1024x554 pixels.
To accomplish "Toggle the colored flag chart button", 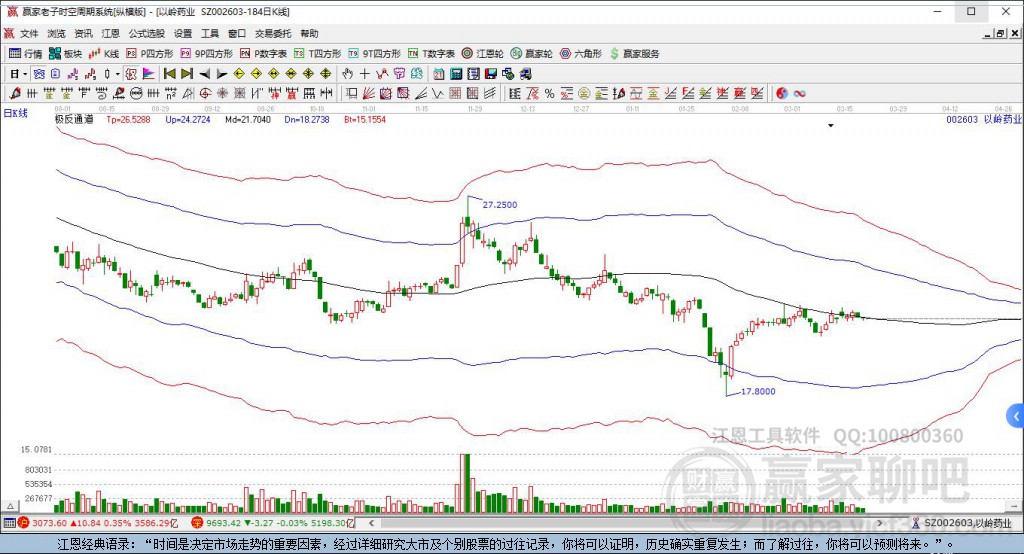I will (148, 74).
